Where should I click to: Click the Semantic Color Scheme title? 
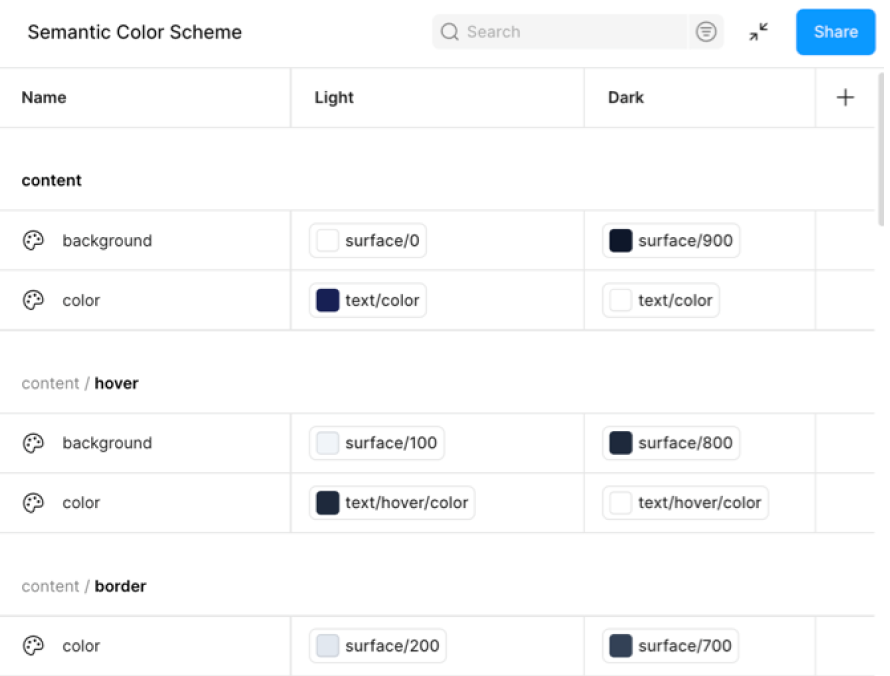click(x=135, y=32)
